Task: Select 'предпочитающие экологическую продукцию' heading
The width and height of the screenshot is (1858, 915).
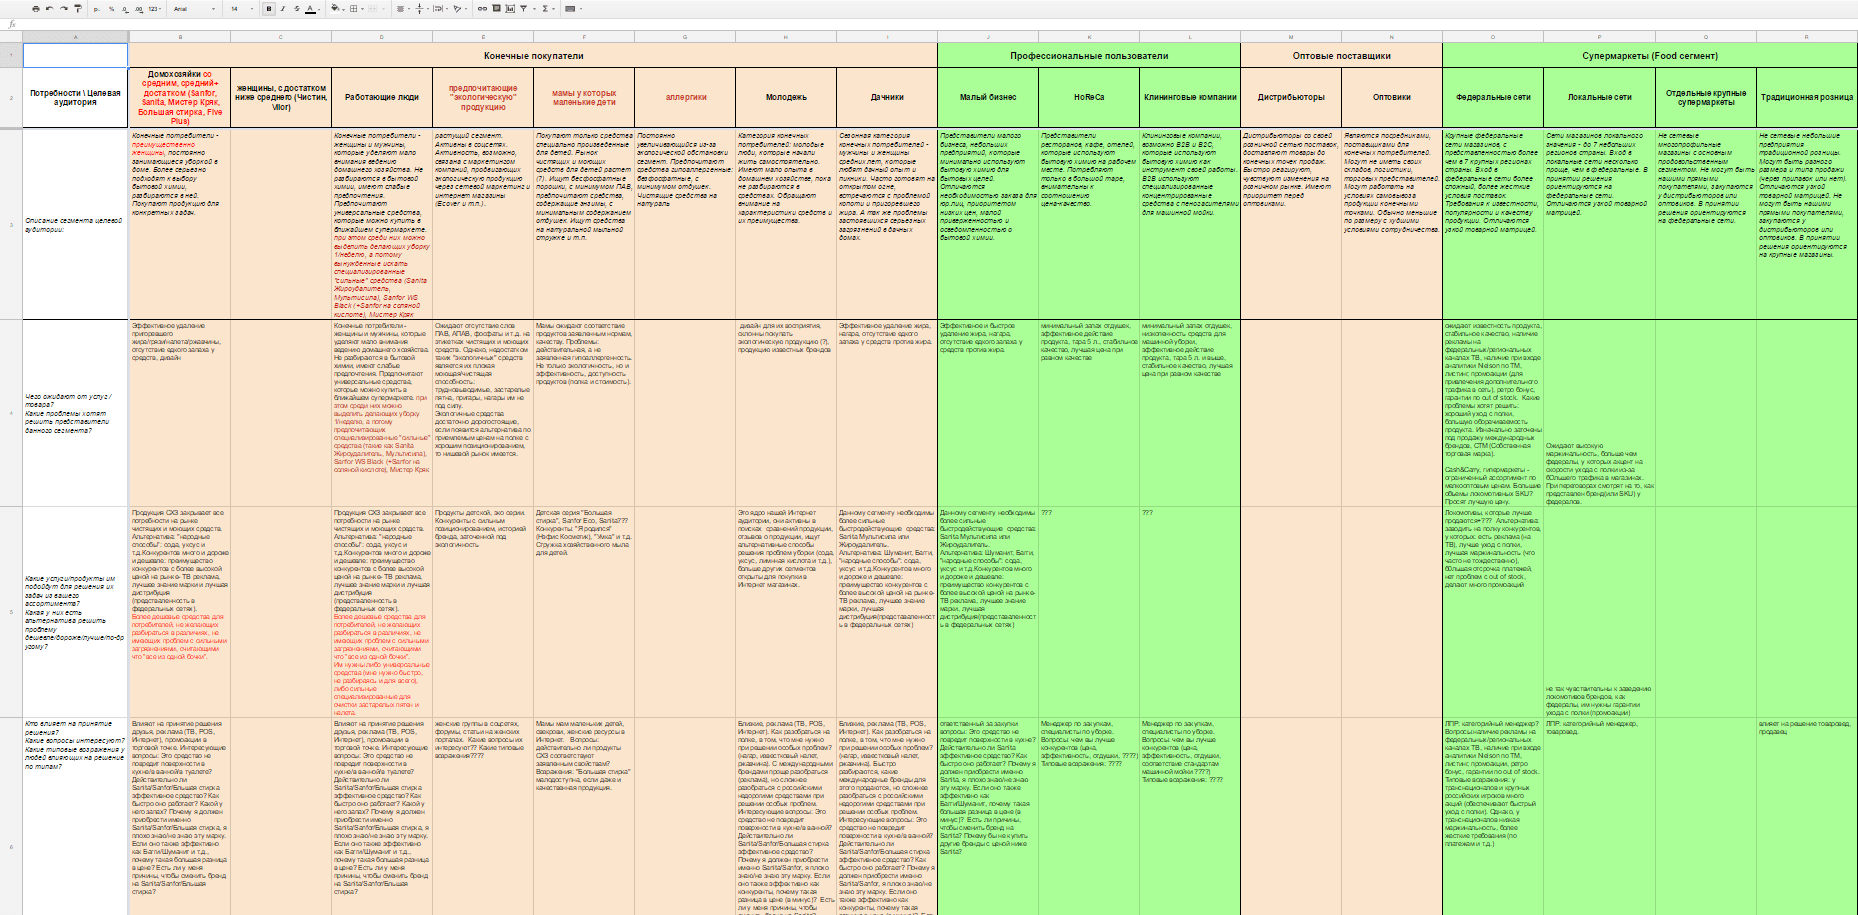Action: [x=483, y=97]
